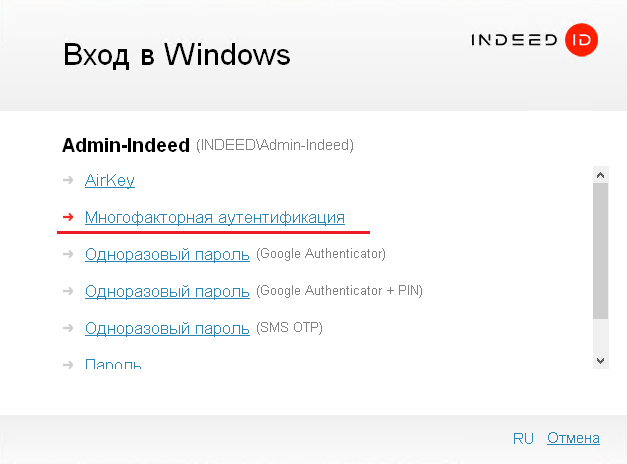Choose Одноразовый пароль with Google Authenticator
Image resolution: width=627 pixels, height=464 pixels.
pyautogui.click(x=167, y=254)
